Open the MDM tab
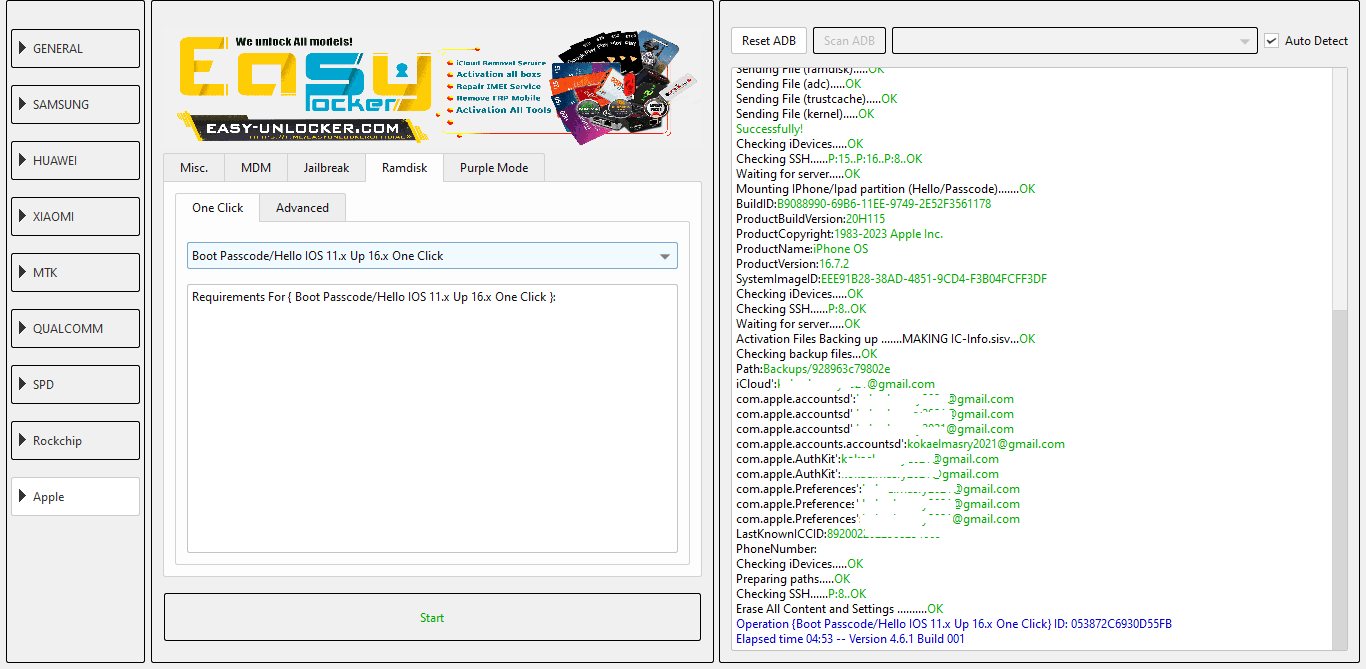 (x=257, y=168)
